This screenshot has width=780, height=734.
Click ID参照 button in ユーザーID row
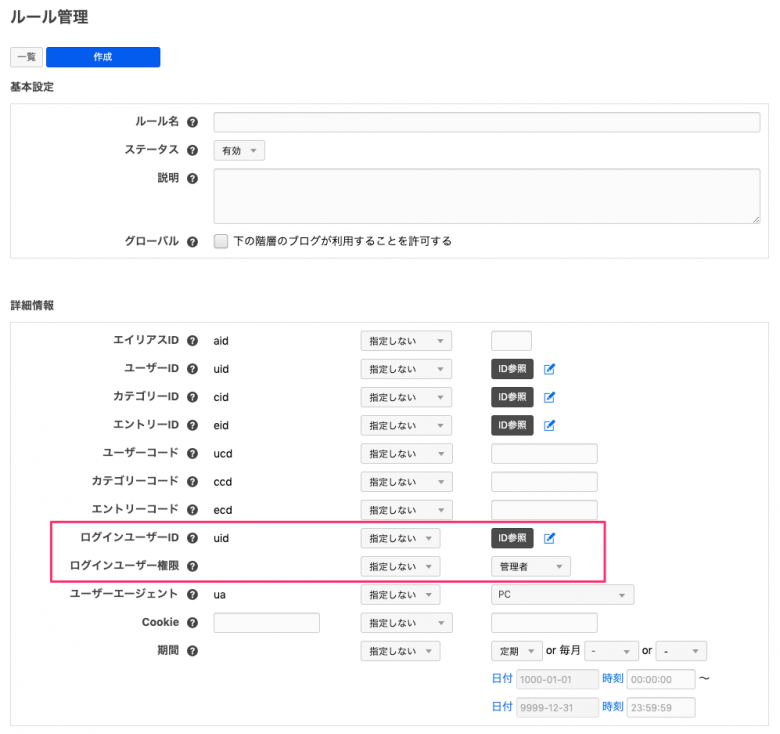pyautogui.click(x=512, y=369)
